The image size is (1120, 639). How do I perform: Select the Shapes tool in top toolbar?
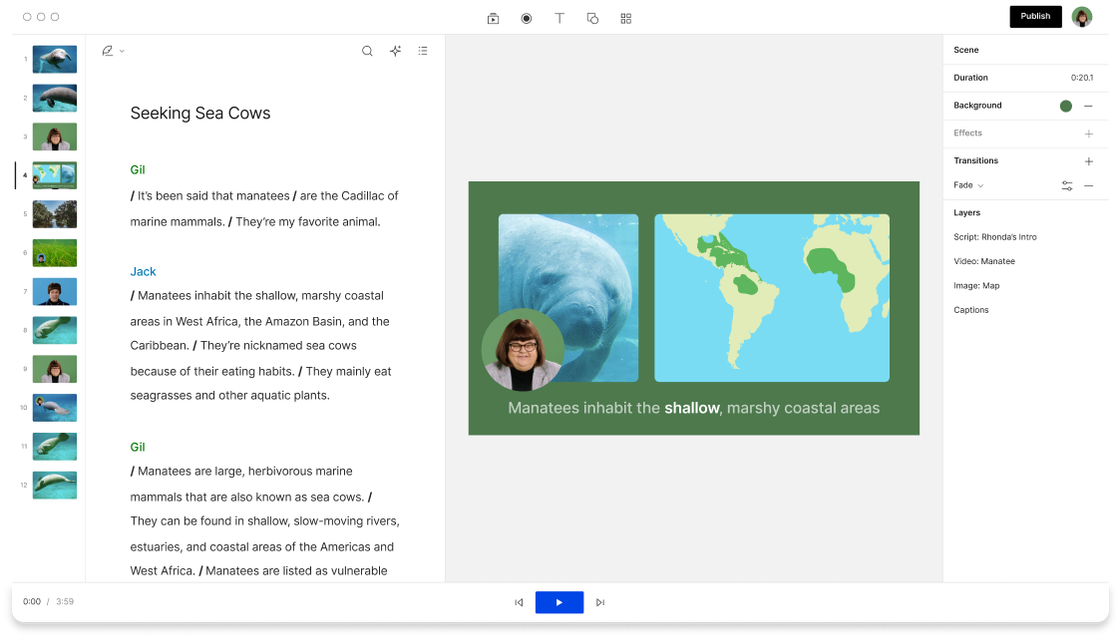(x=592, y=19)
